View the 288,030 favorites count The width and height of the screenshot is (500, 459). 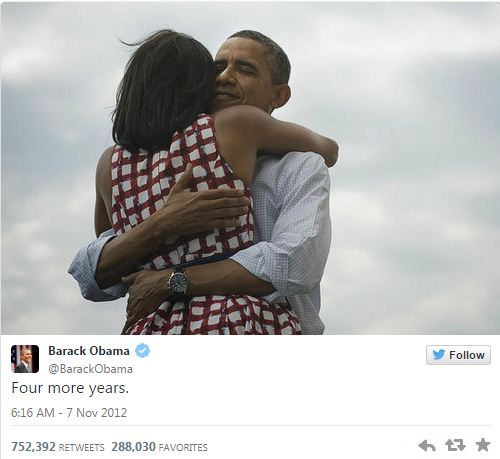pyautogui.click(x=133, y=447)
